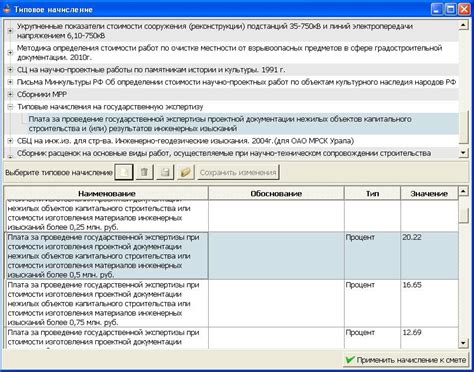The image size is (474, 372).
Task: Expand СБЦ на инж.из. для стр-ва node
Action: pyautogui.click(x=10, y=141)
